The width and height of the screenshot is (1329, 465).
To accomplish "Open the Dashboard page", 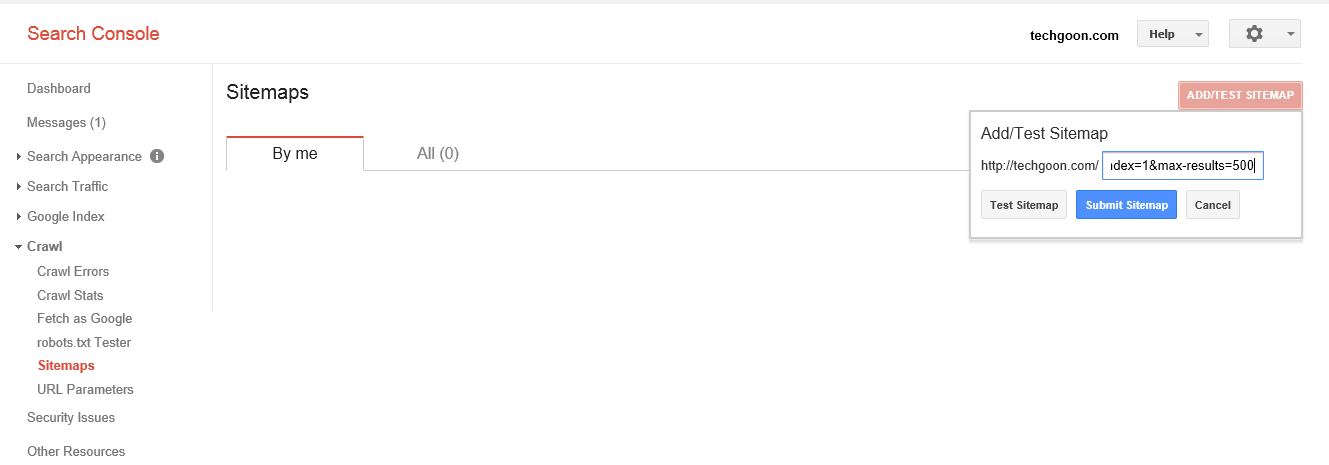I will 59,88.
